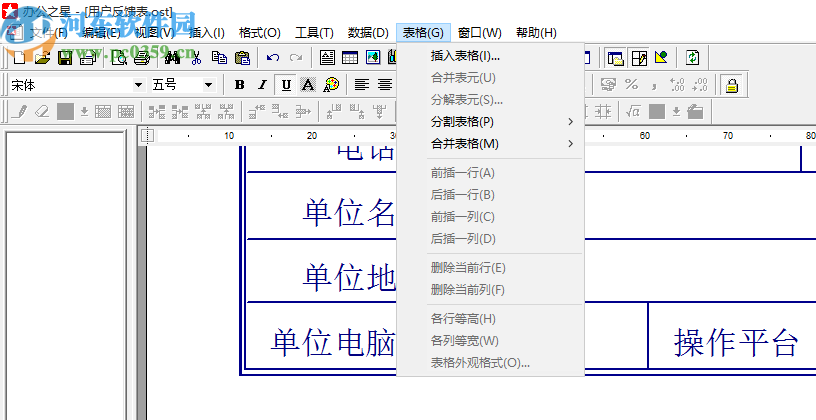Click the grayed increase decimal places icon
Image resolution: width=816 pixels, height=420 pixels.
(x=677, y=85)
